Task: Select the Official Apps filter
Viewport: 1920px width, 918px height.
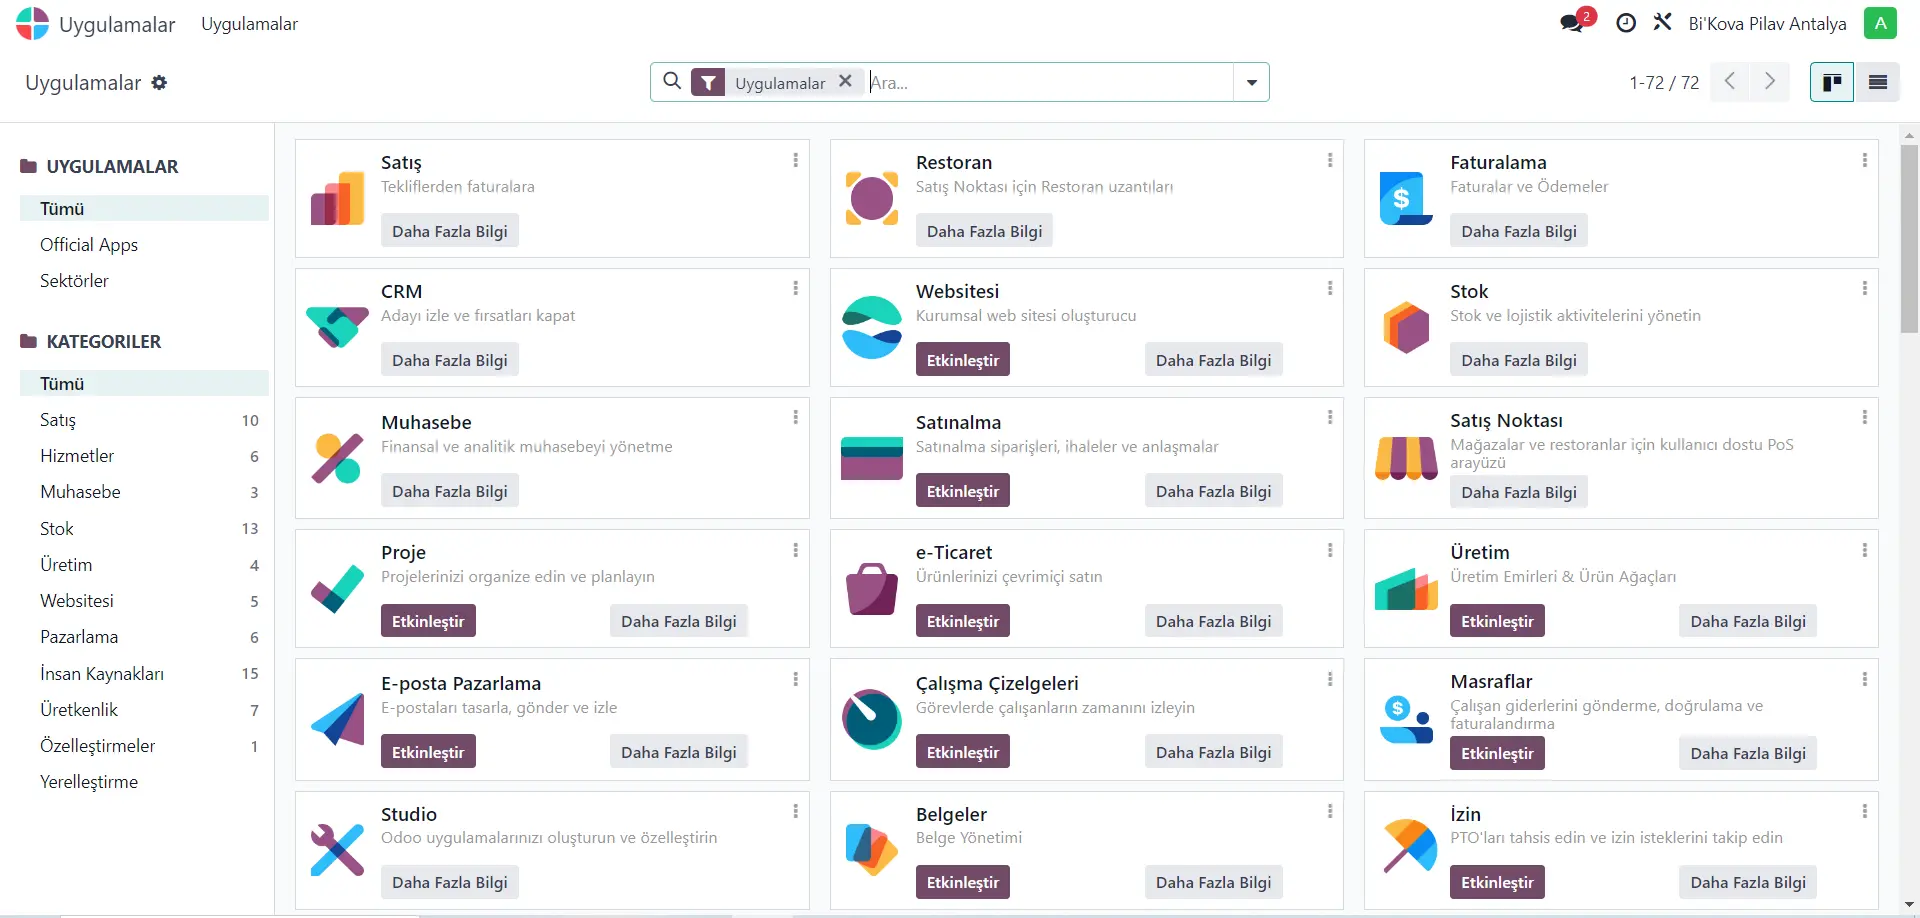Action: point(89,245)
